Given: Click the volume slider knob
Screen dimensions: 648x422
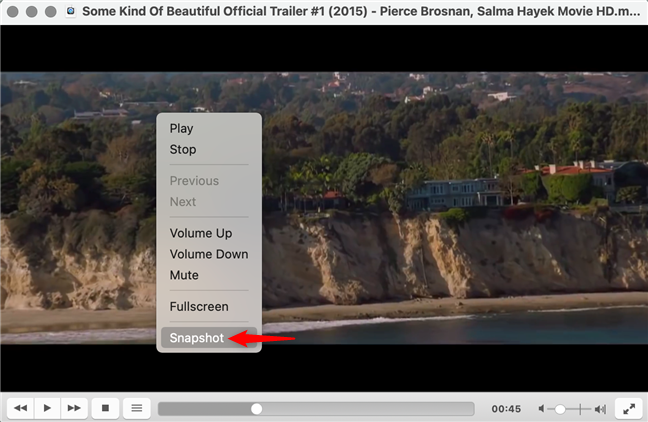Looking at the screenshot, I should [x=560, y=409].
